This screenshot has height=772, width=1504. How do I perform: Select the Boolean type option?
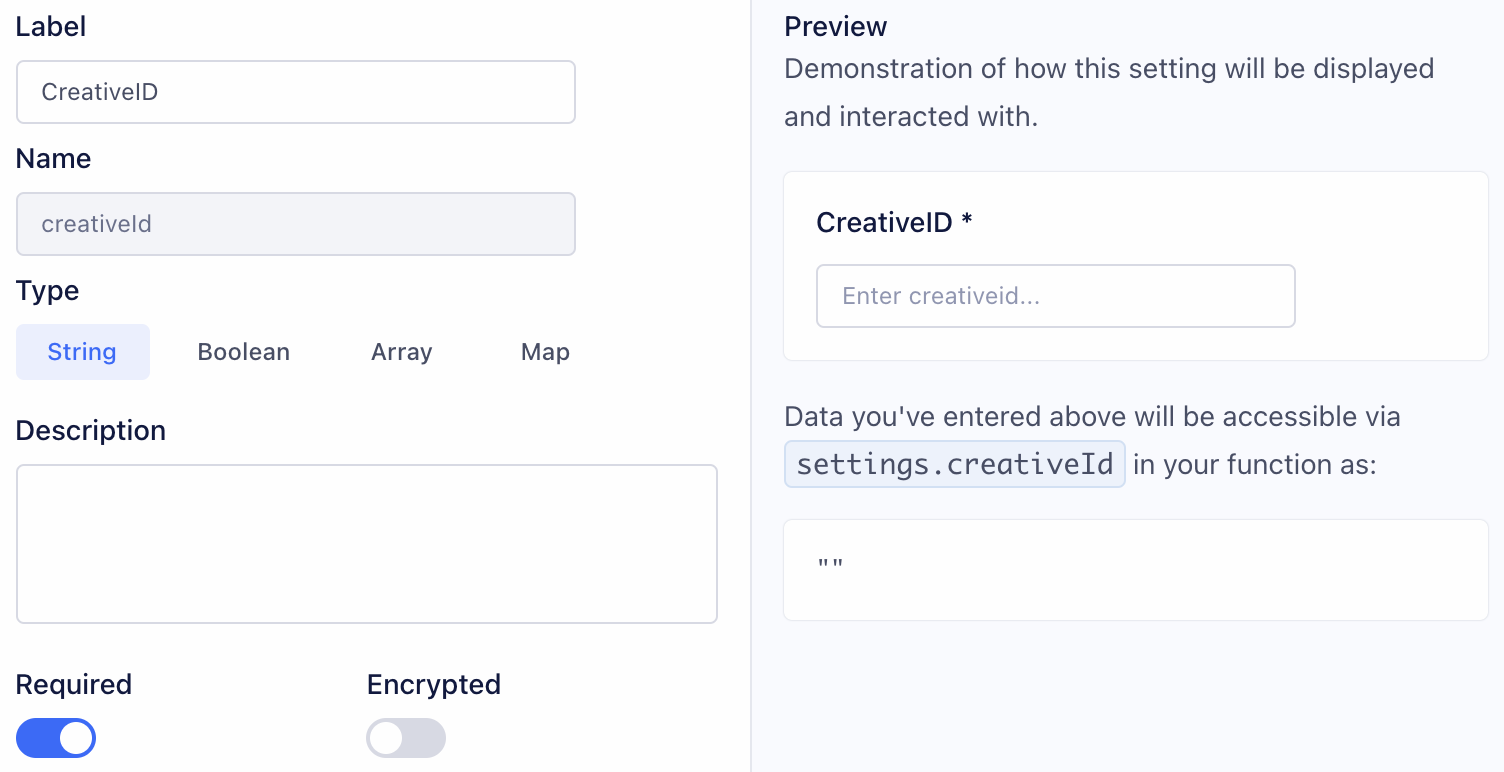244,352
